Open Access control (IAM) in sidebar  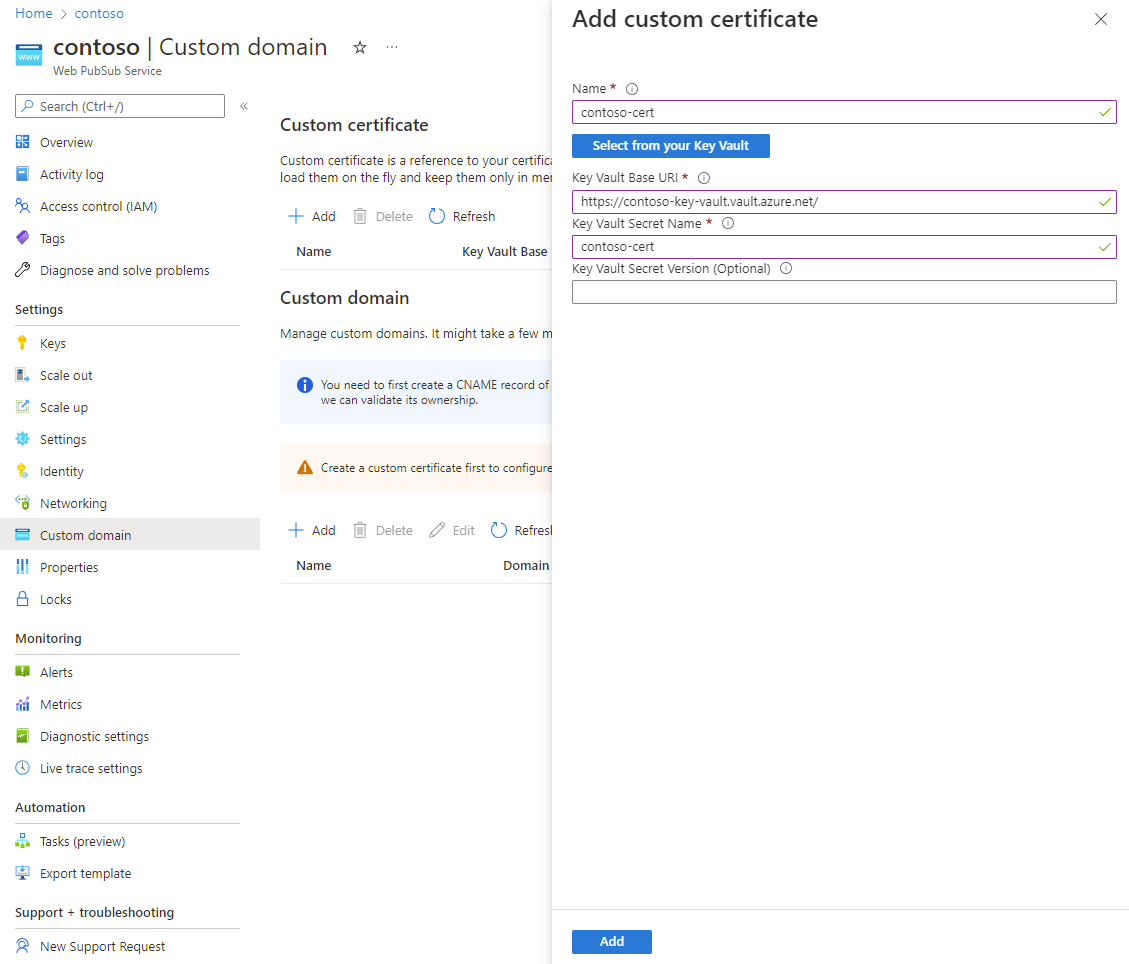(x=98, y=206)
